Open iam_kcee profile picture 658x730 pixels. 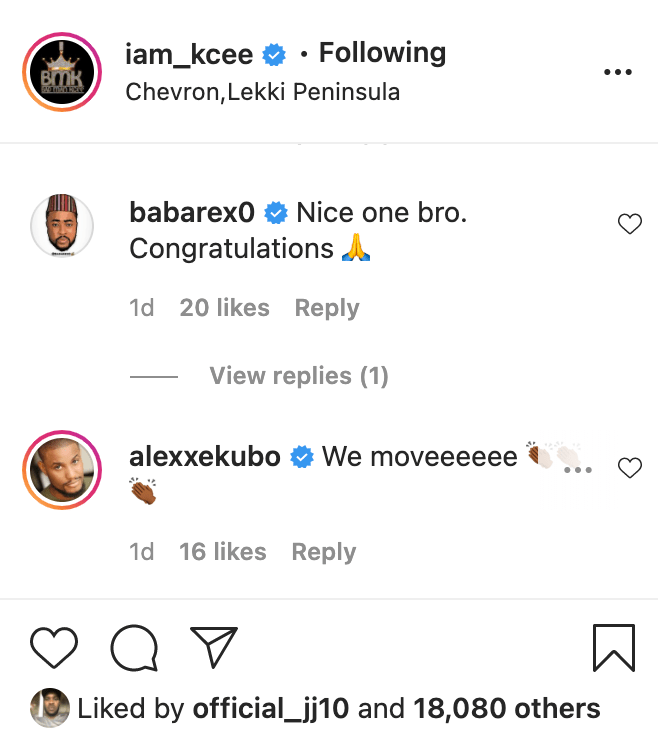coord(62,72)
